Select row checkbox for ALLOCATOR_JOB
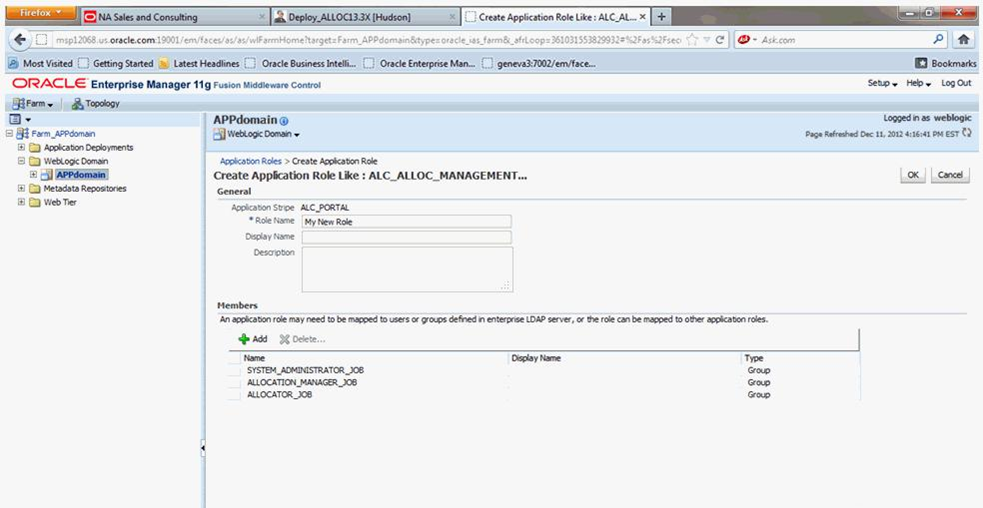Viewport: 983px width, 508px height. (x=234, y=395)
